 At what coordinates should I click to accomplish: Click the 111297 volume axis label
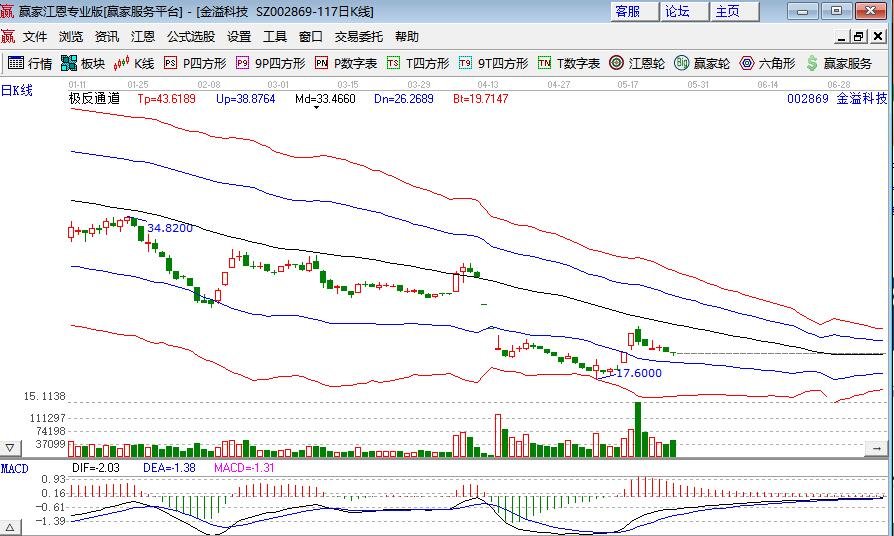click(x=50, y=418)
